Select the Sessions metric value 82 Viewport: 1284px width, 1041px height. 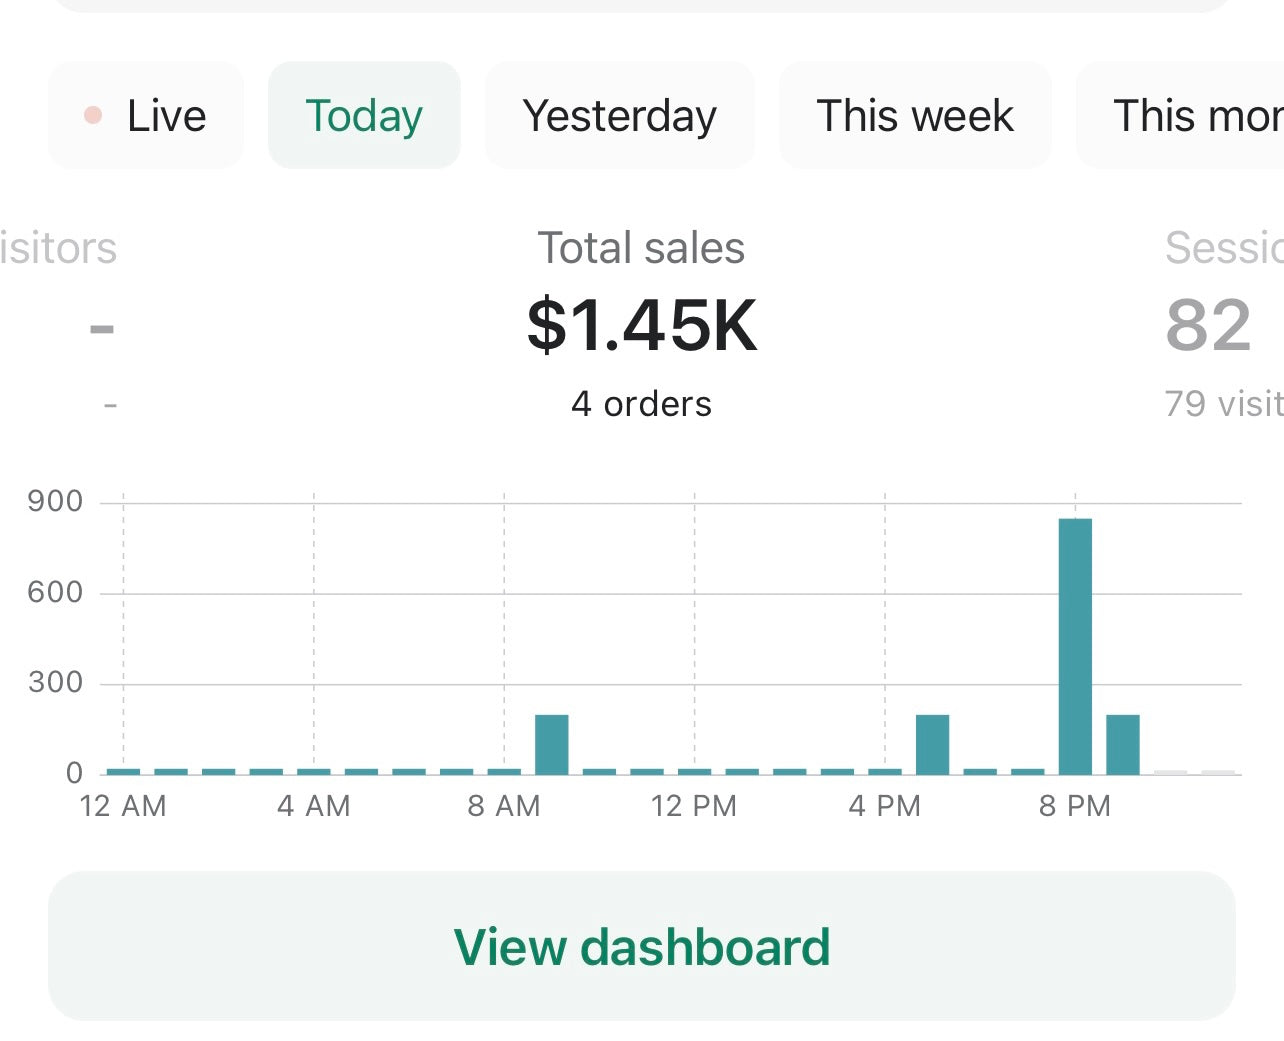pos(1208,326)
